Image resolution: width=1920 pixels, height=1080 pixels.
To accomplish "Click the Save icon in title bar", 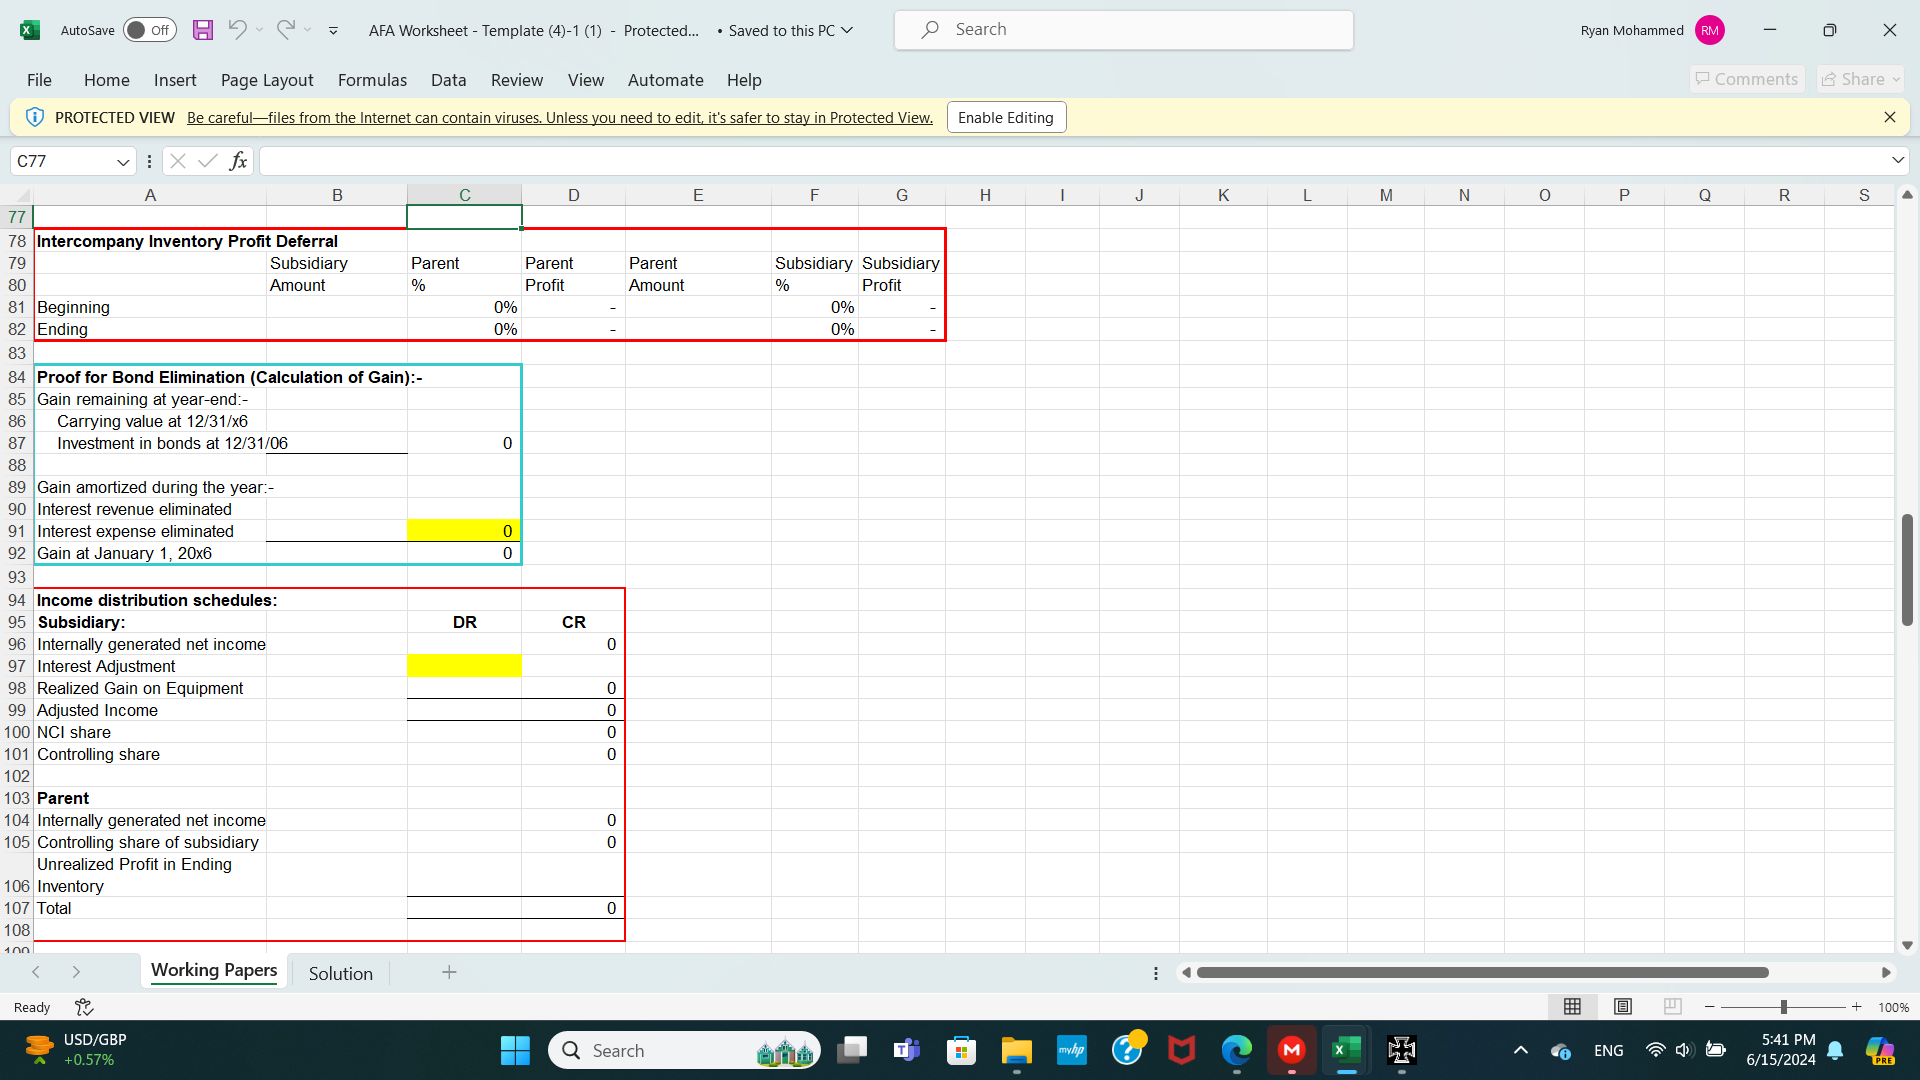I will [203, 30].
